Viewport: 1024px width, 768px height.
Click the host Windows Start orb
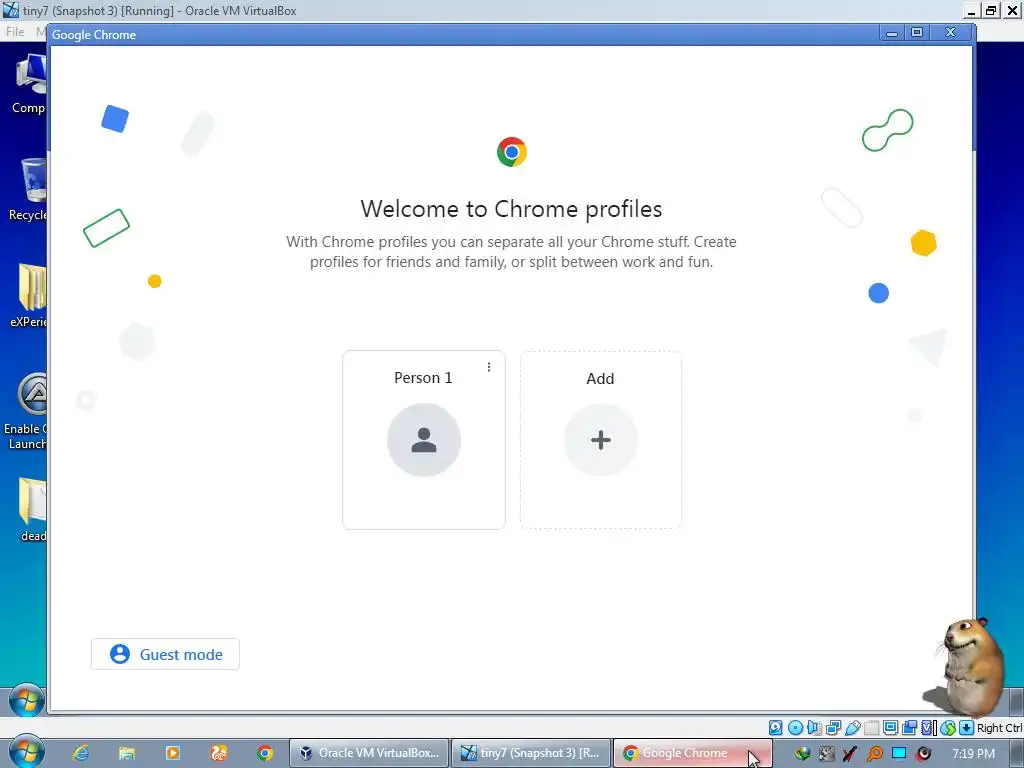tap(26, 751)
